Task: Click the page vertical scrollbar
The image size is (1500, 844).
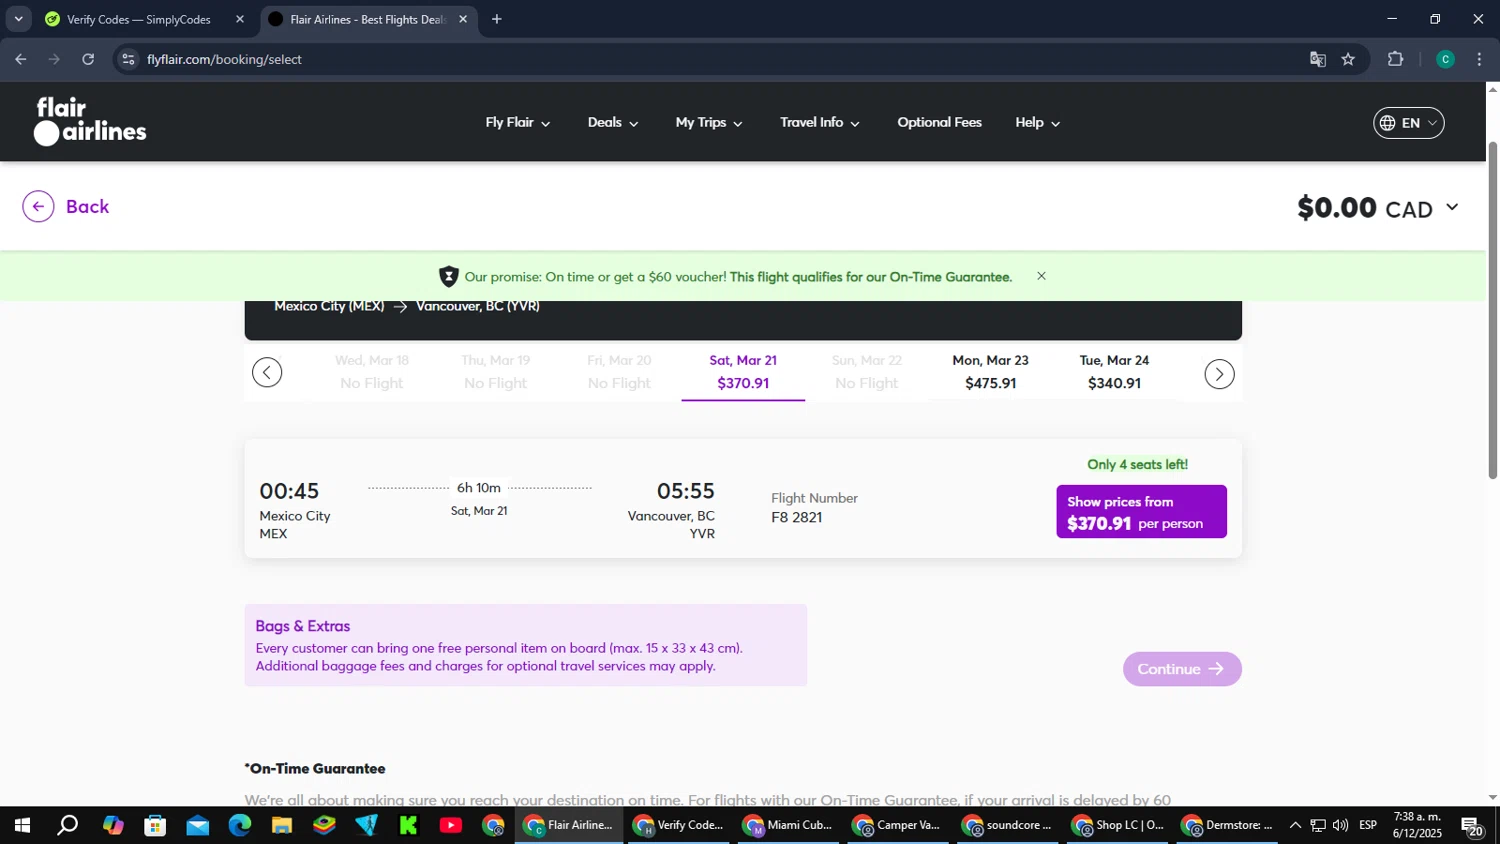Action: pyautogui.click(x=1493, y=310)
